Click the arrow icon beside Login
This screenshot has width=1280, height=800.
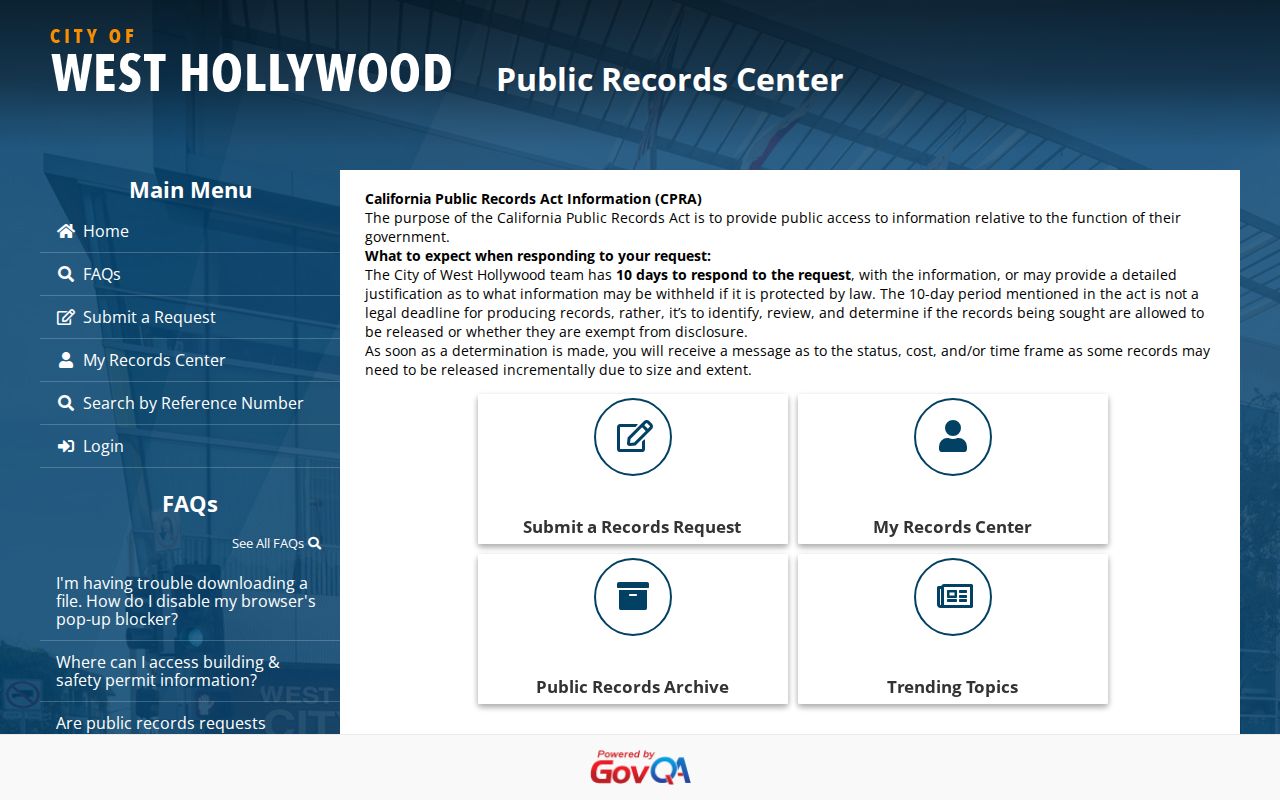point(66,446)
